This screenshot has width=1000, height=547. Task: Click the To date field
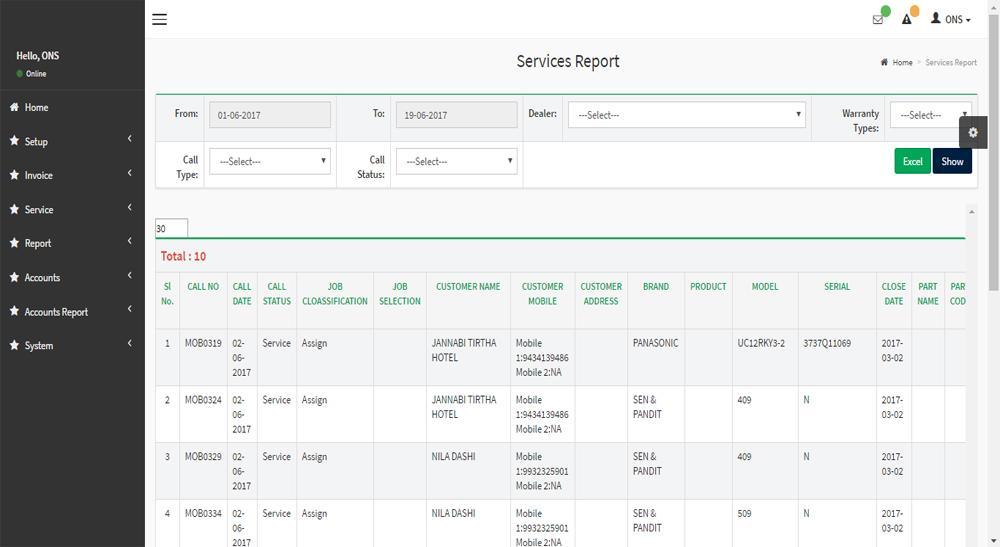pyautogui.click(x=457, y=115)
